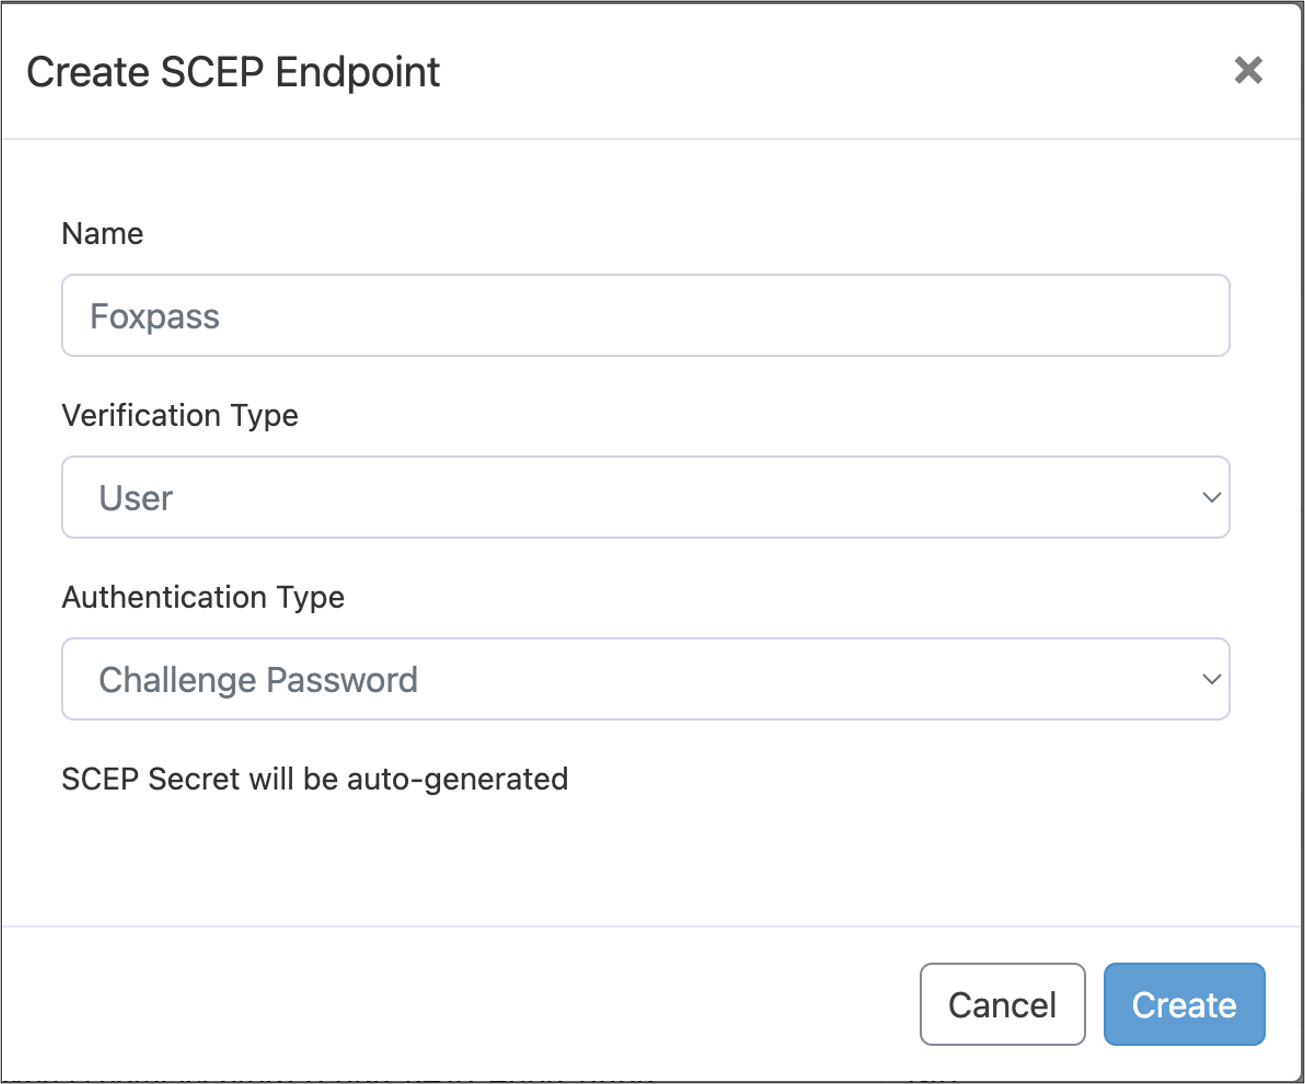Viewport: 1305px width, 1084px height.
Task: Click the Verification Type label
Action: (180, 415)
